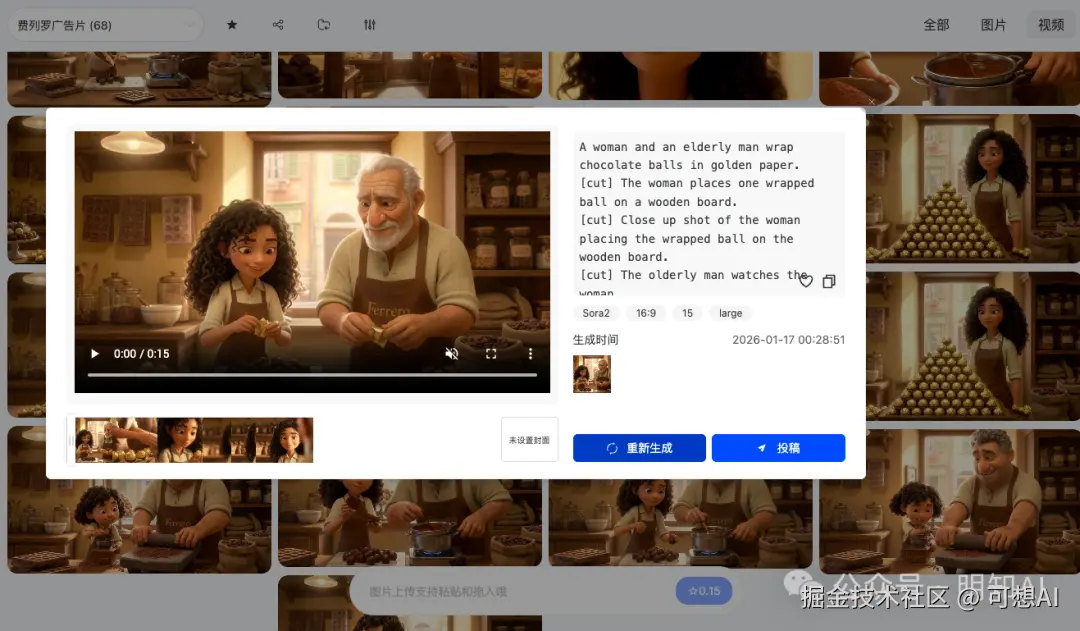
Task: Open the background thumbnail of curly hair close-up
Action: (681, 74)
